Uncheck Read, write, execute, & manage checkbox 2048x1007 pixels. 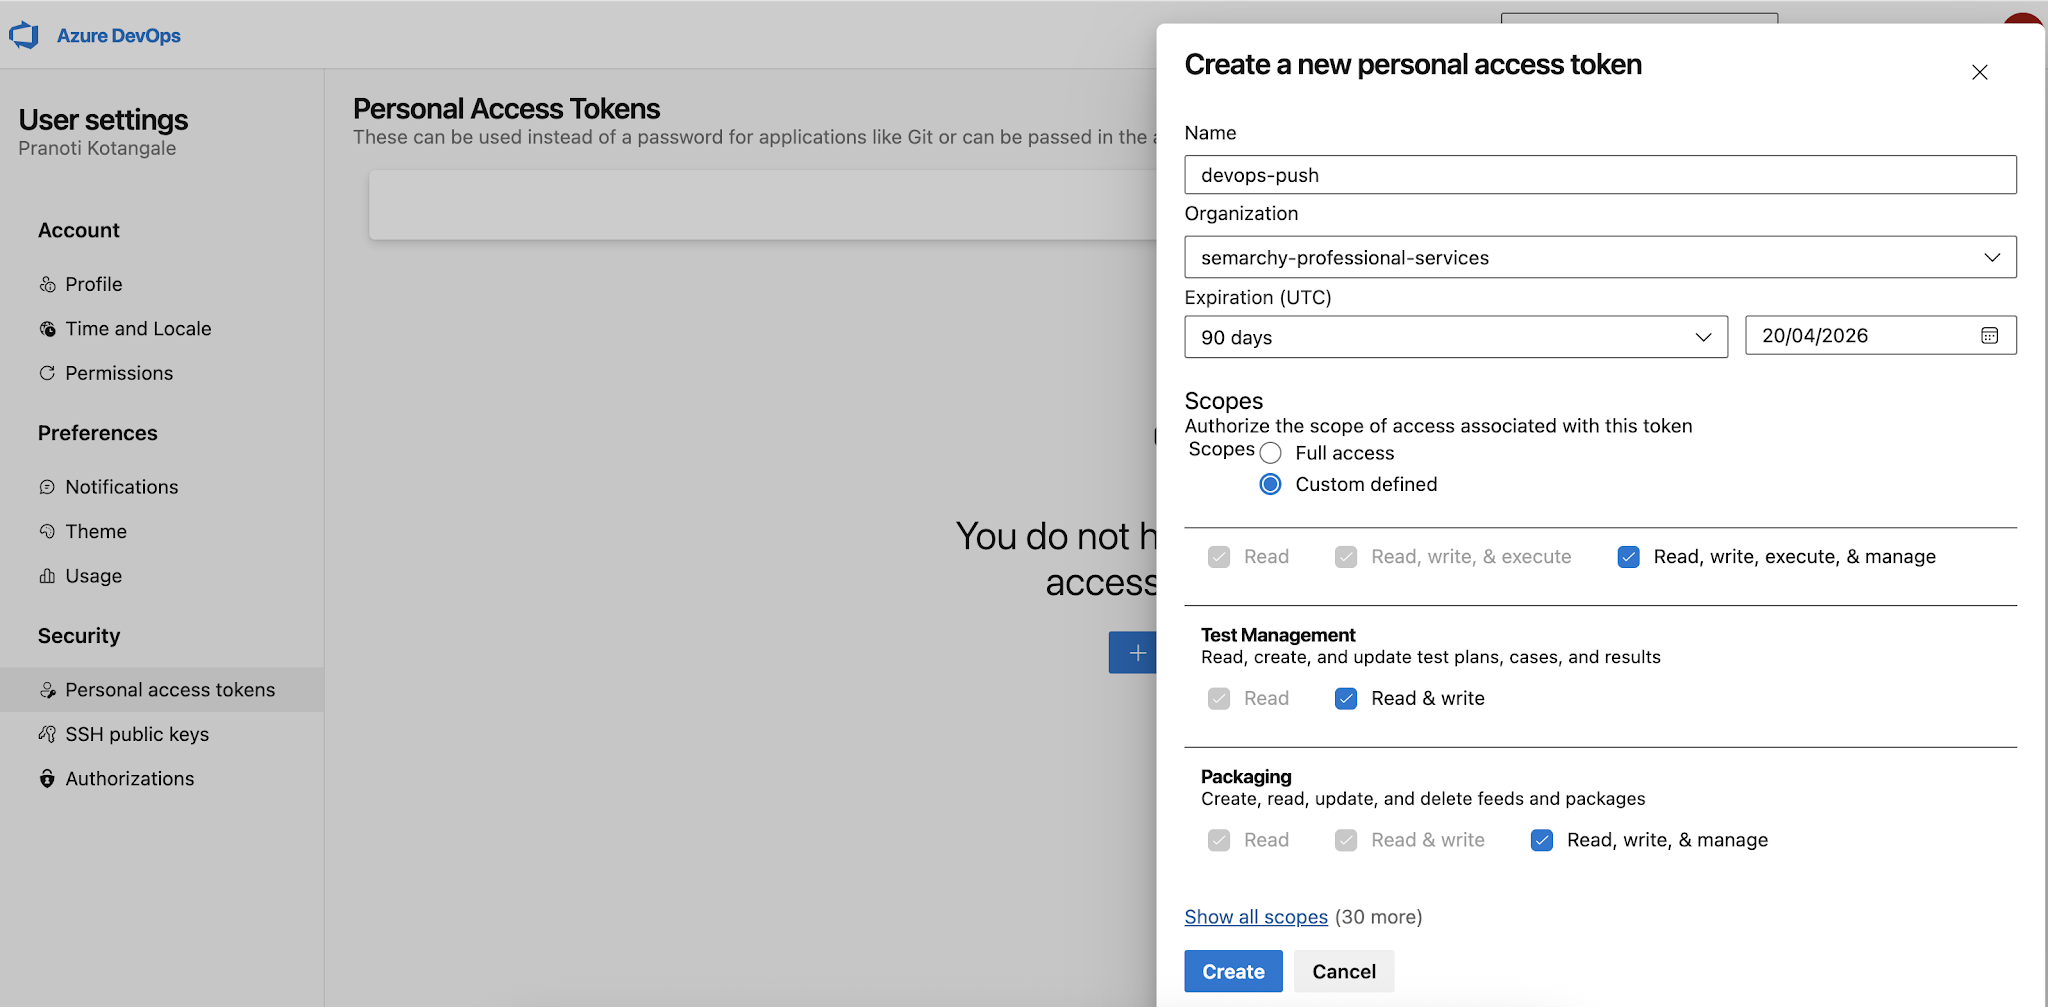[1628, 557]
